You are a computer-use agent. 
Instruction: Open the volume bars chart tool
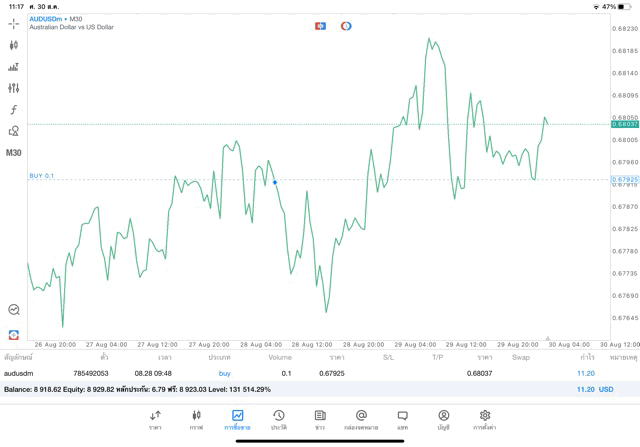coord(14,67)
